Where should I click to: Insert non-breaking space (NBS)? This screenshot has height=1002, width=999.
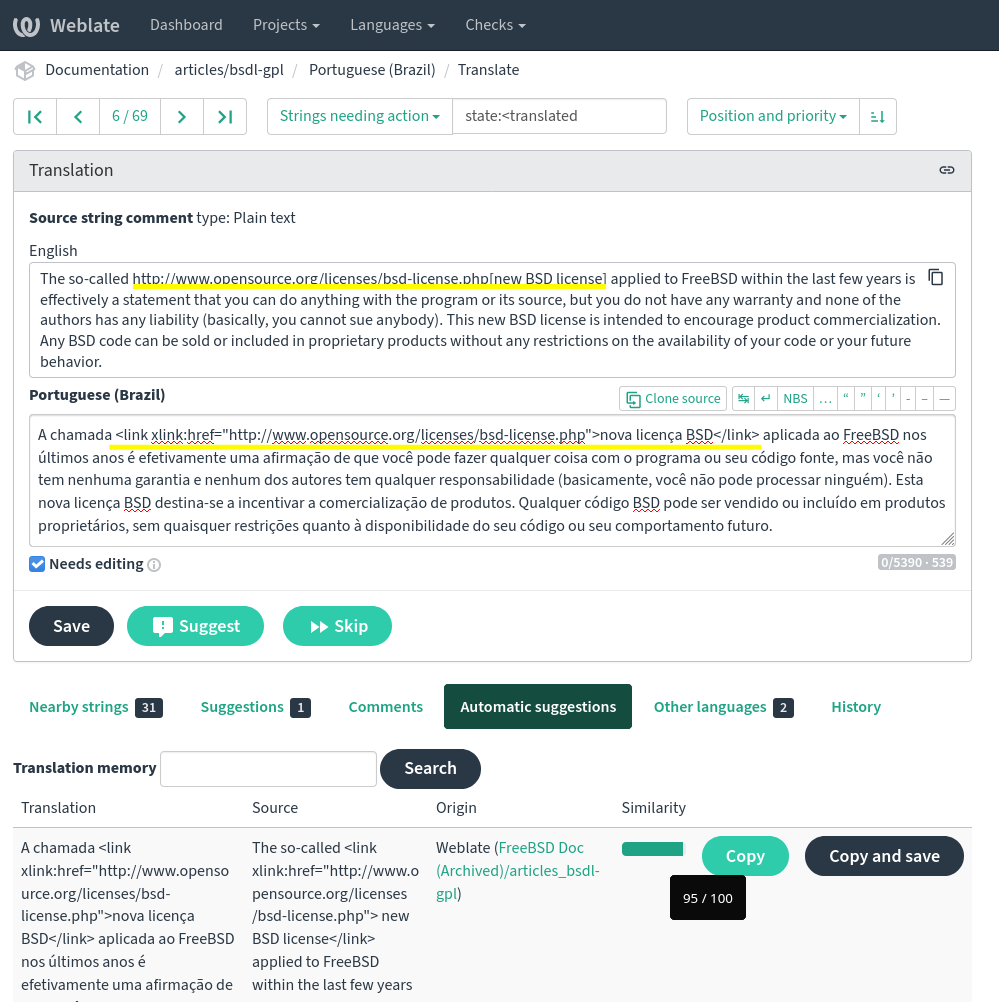[x=795, y=398]
